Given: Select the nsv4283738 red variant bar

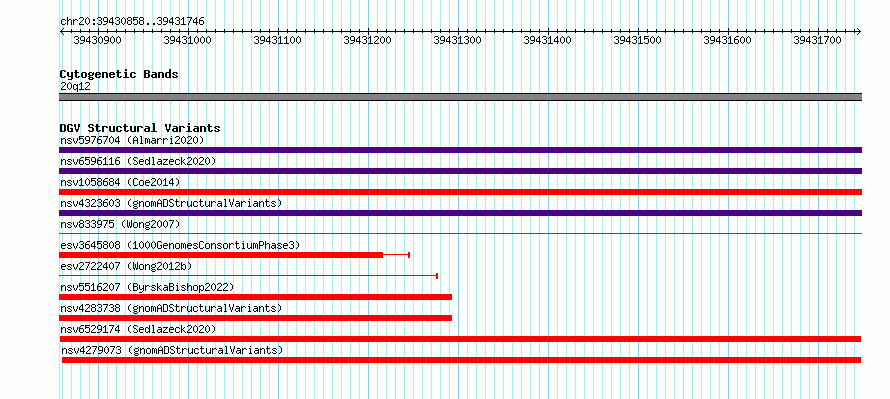Looking at the screenshot, I should click(255, 318).
